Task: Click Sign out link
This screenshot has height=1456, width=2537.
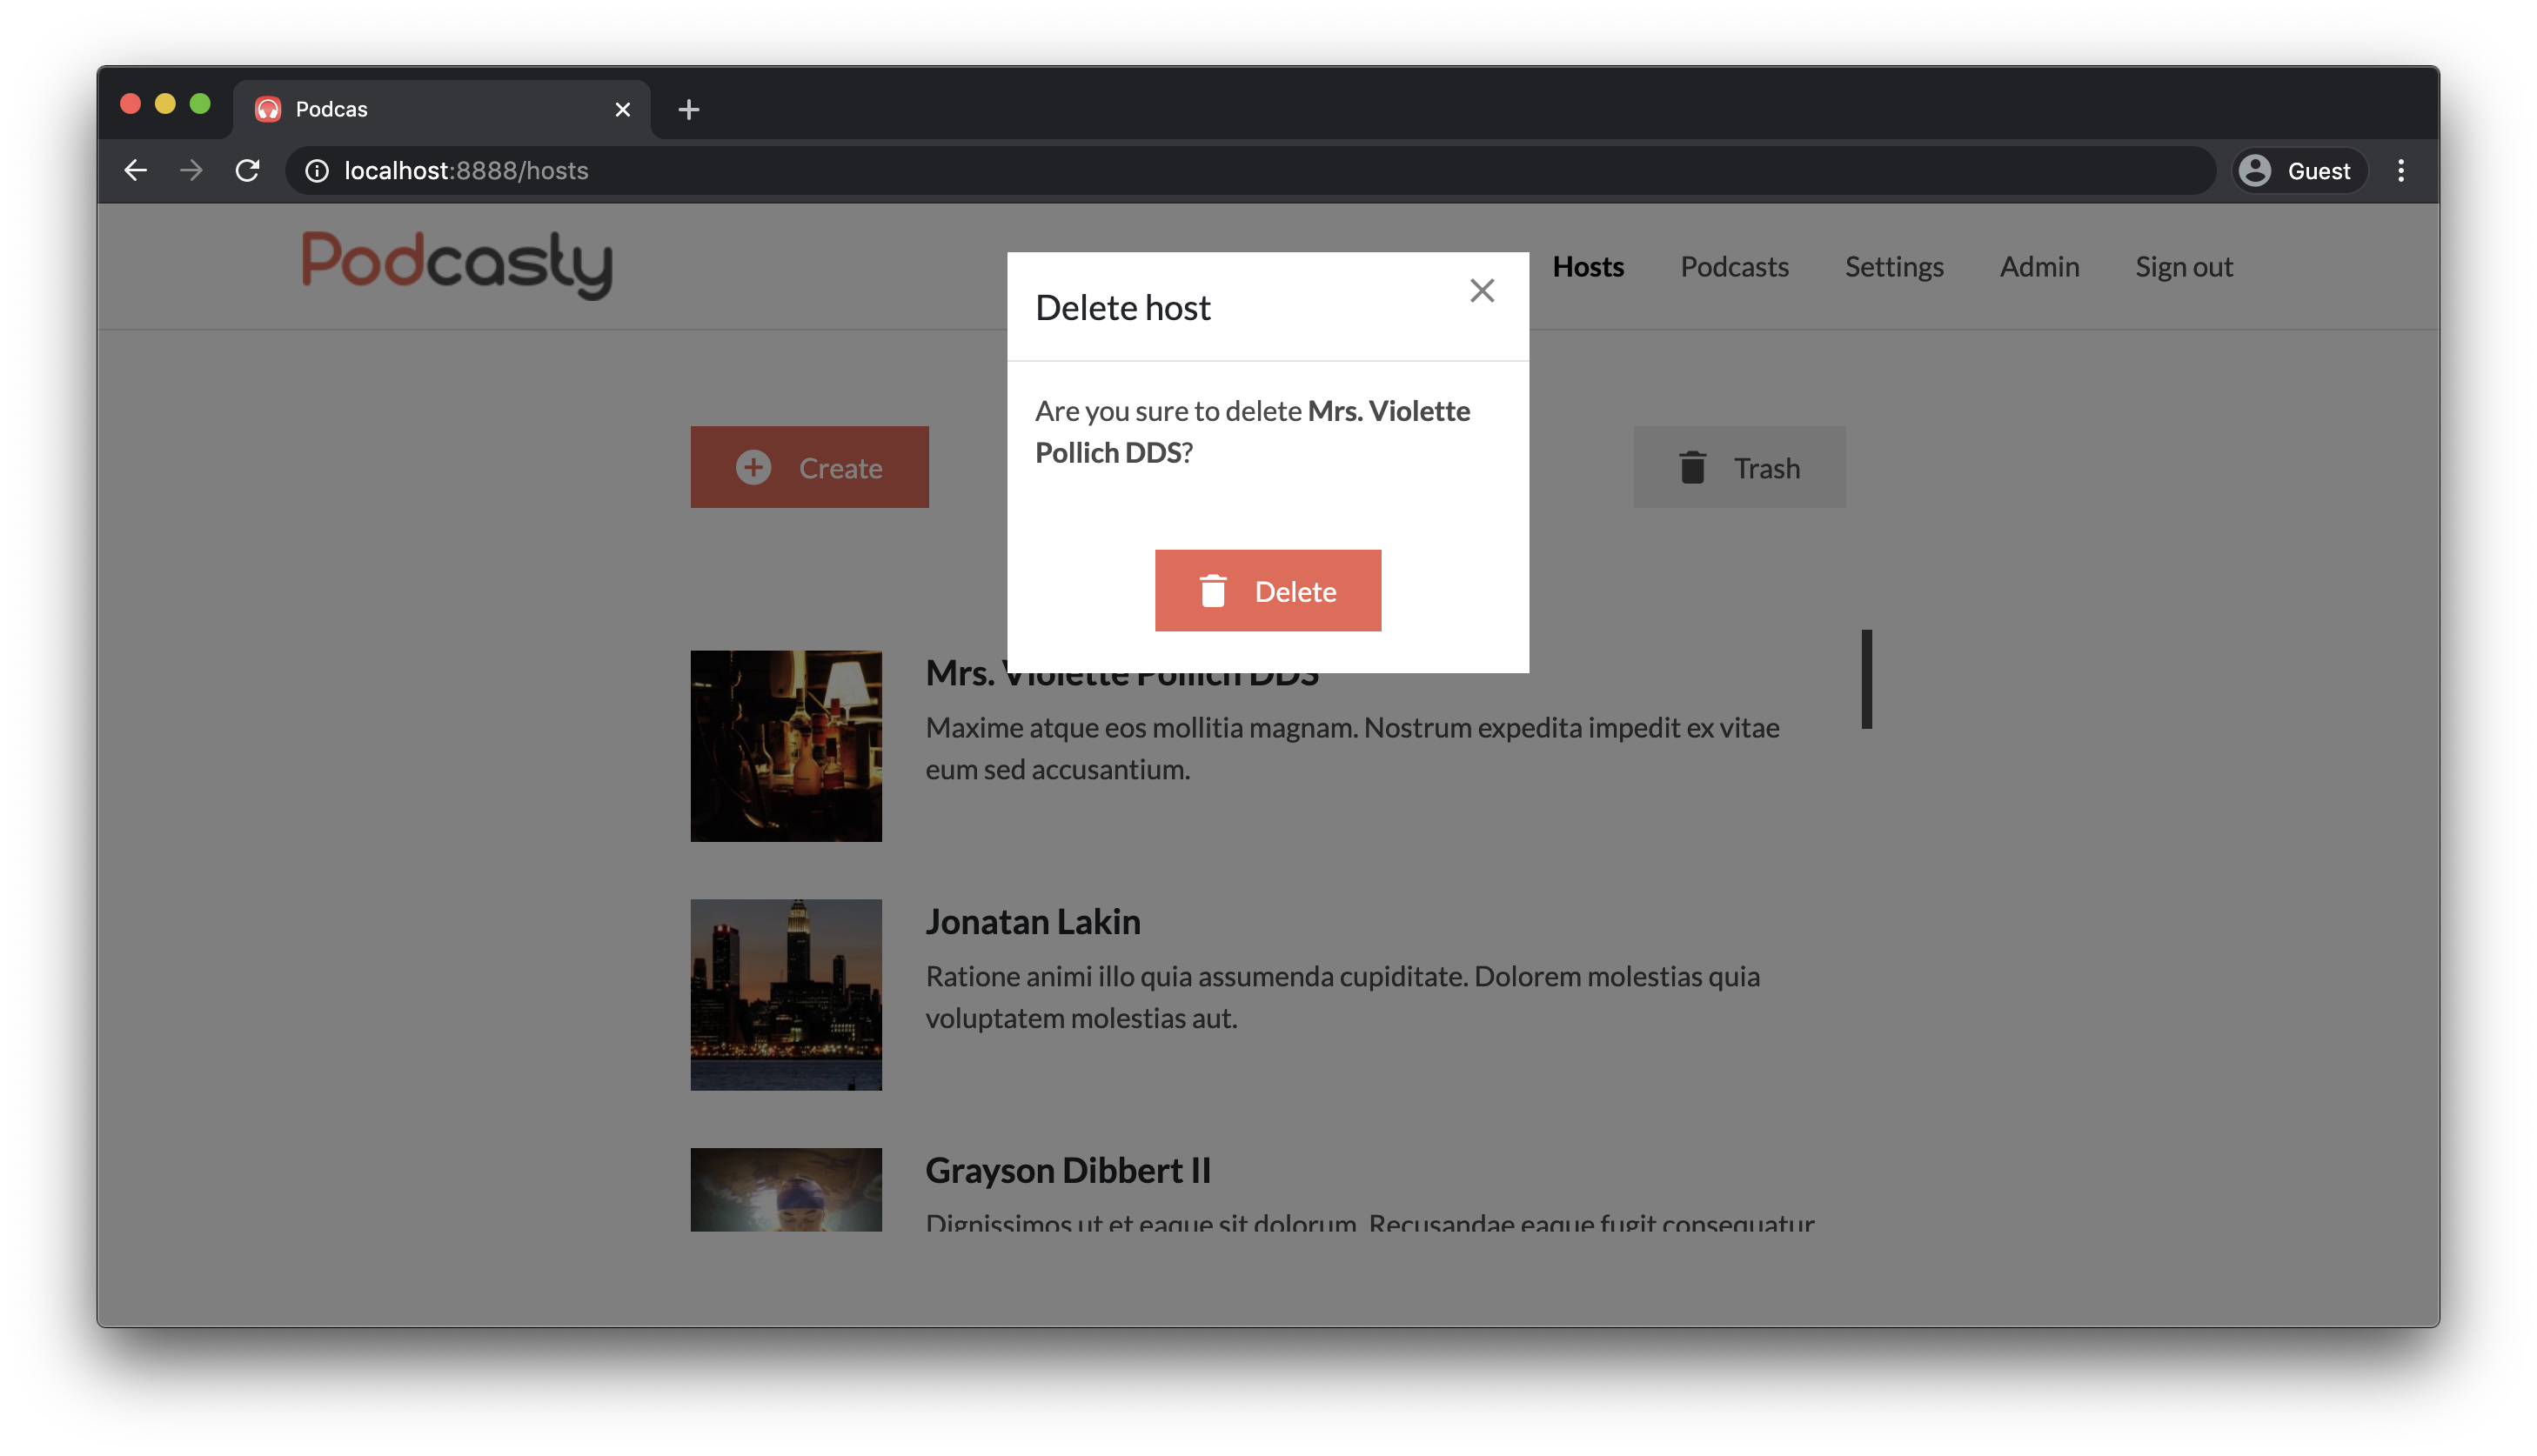Action: (2183, 267)
